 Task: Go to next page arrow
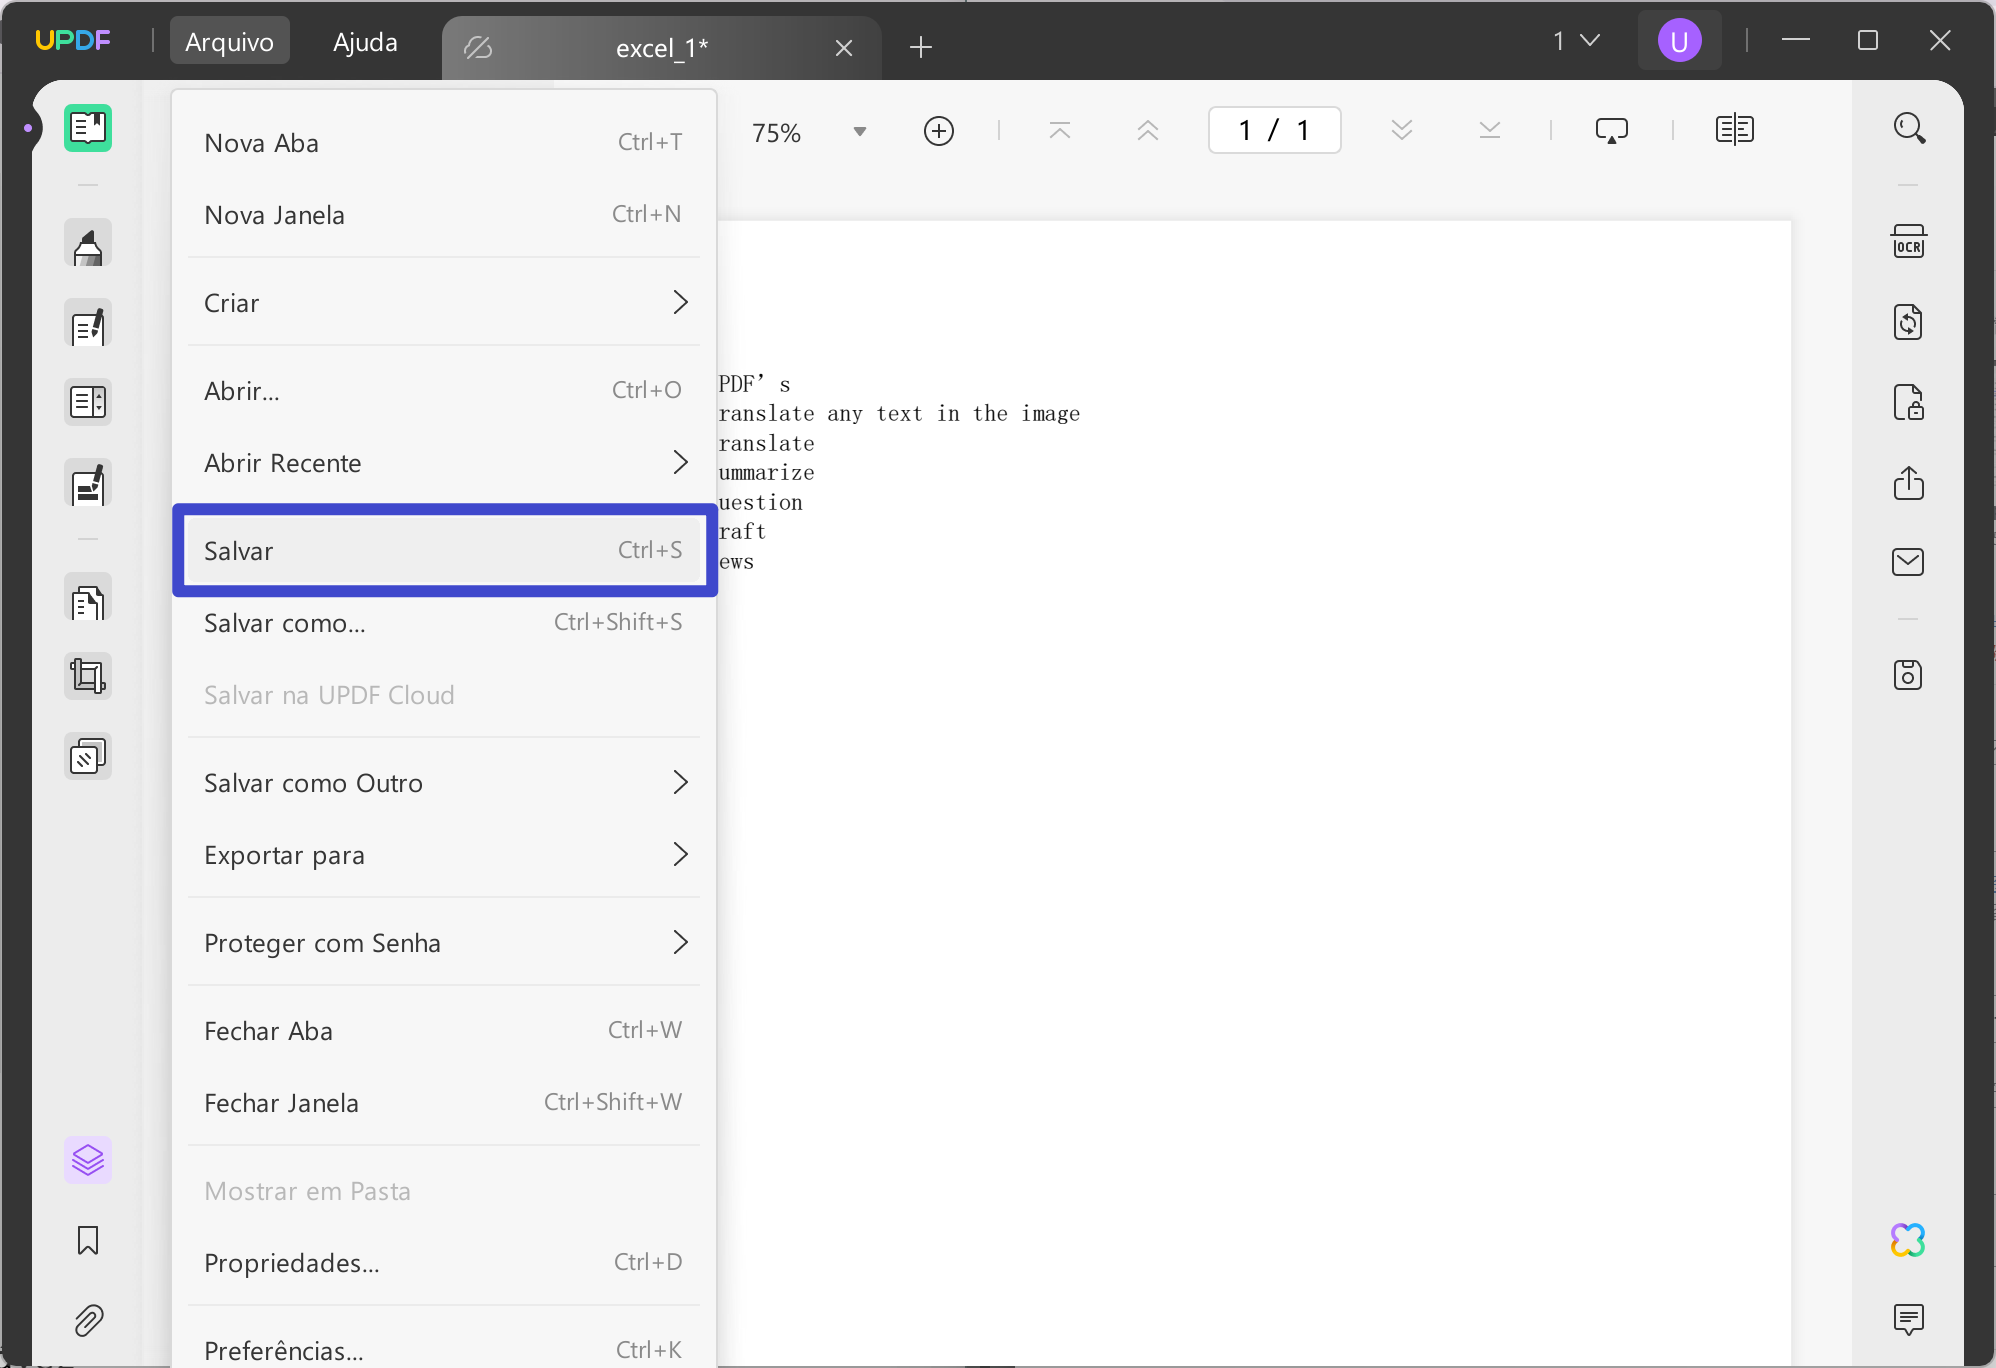(1402, 131)
